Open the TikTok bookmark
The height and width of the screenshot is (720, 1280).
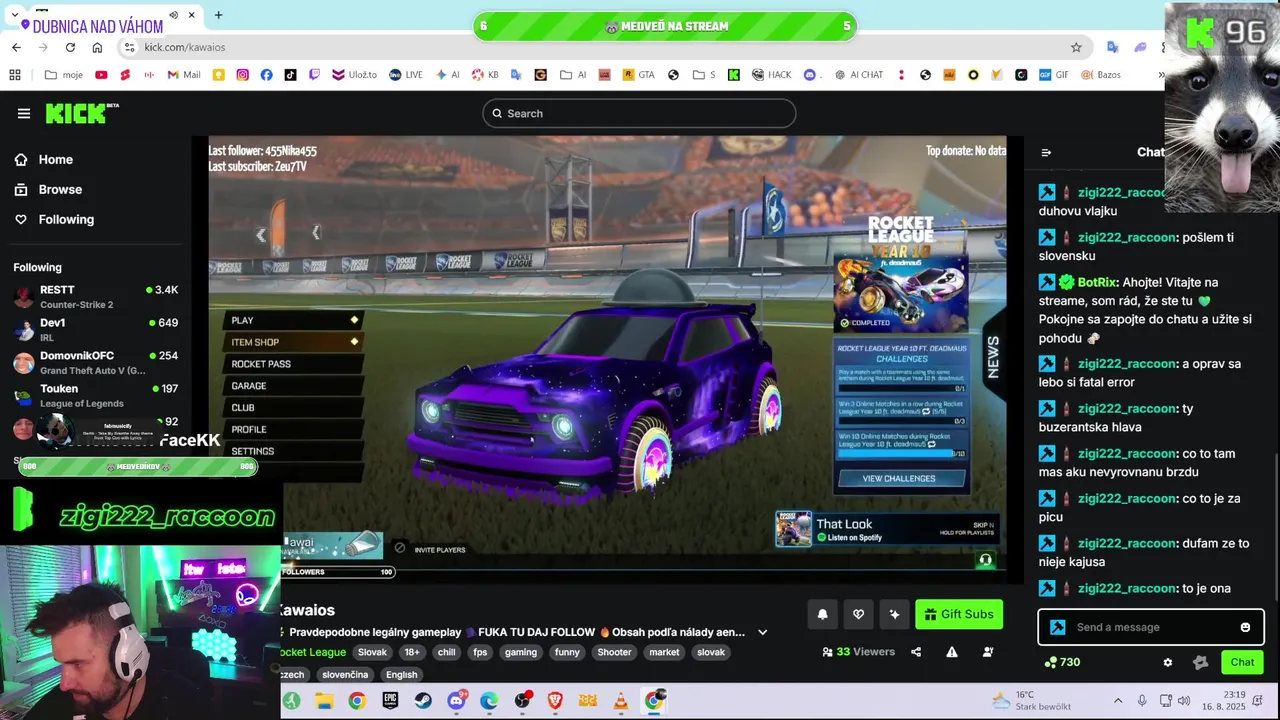click(x=290, y=75)
